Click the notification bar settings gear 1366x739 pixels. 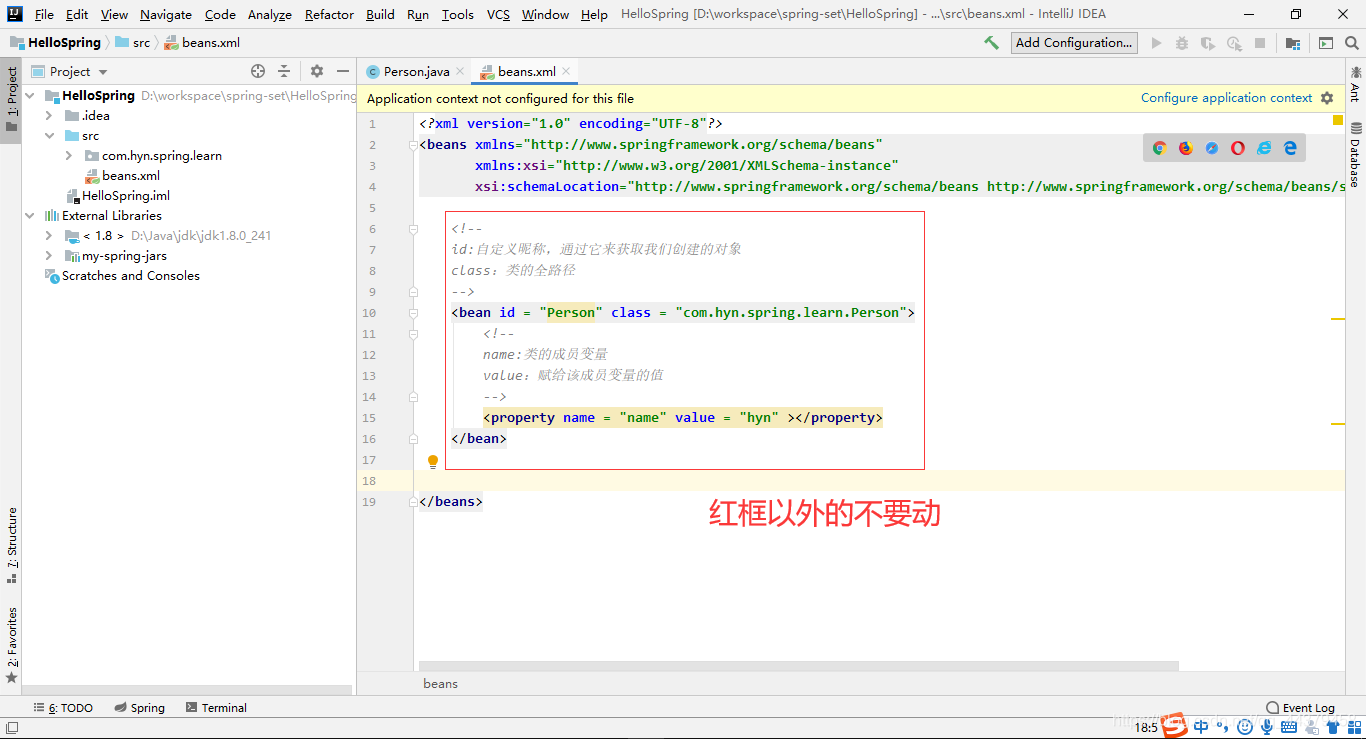click(1327, 98)
